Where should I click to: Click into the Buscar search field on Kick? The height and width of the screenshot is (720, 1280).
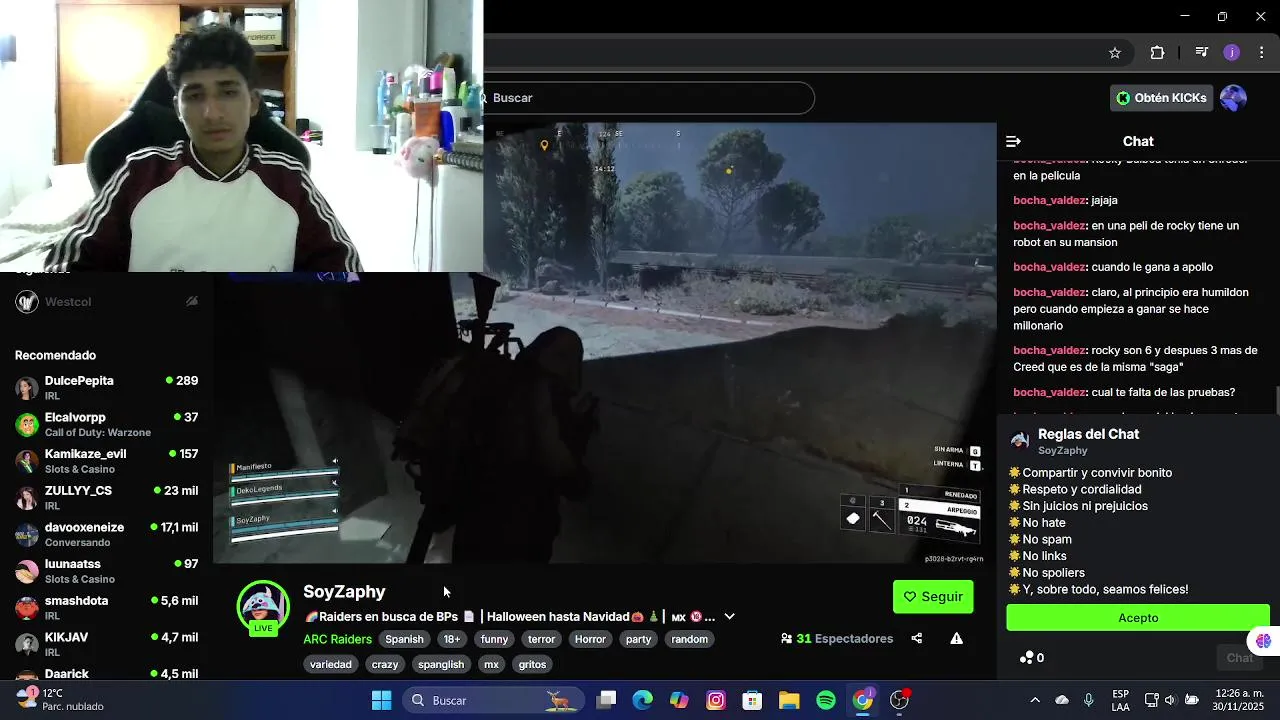(x=648, y=98)
